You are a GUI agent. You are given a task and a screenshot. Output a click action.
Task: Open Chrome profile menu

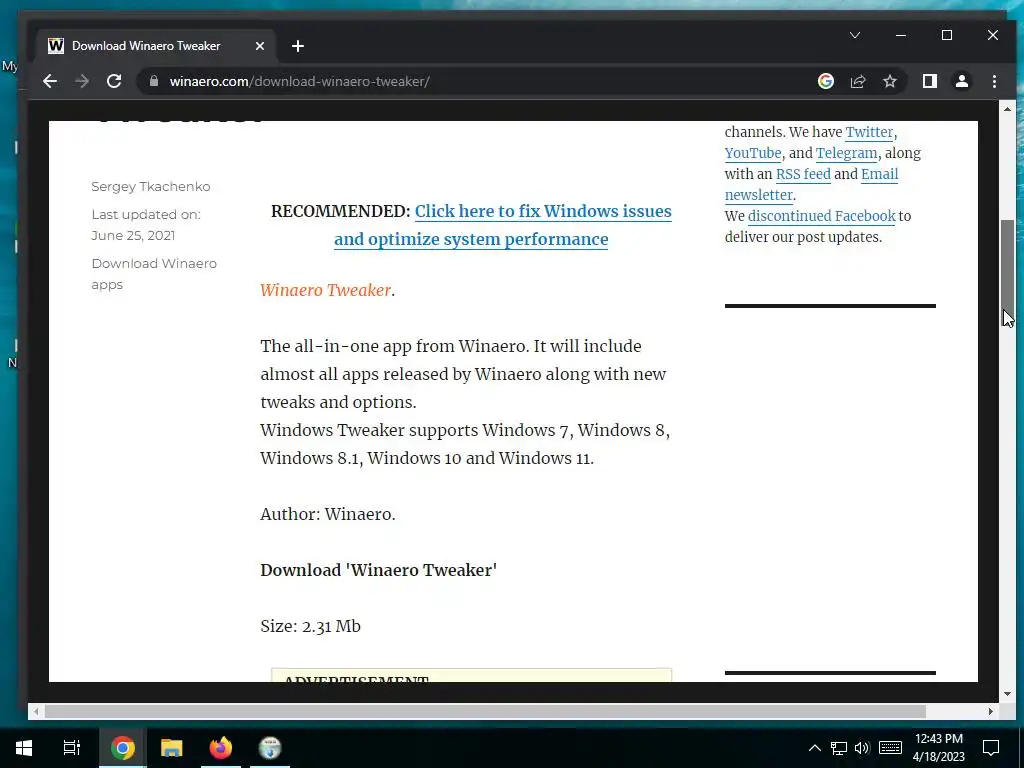coord(961,81)
